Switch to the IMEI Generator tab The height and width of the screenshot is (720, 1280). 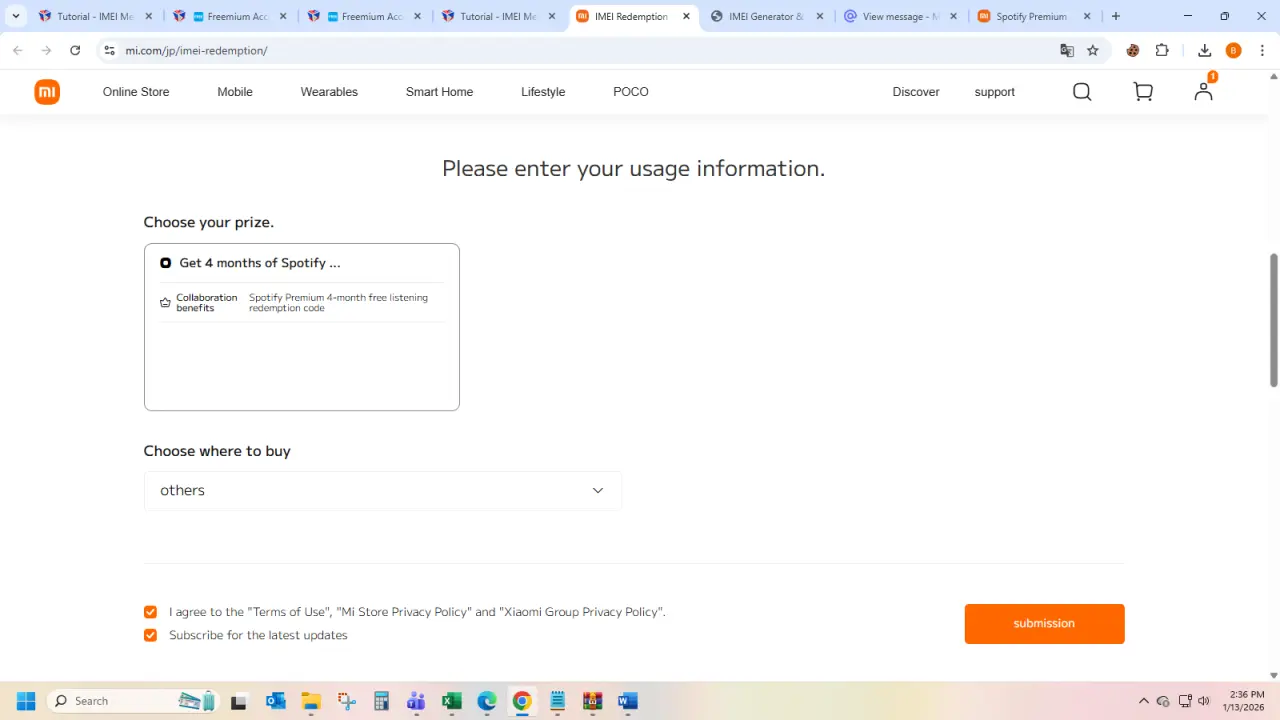766,16
